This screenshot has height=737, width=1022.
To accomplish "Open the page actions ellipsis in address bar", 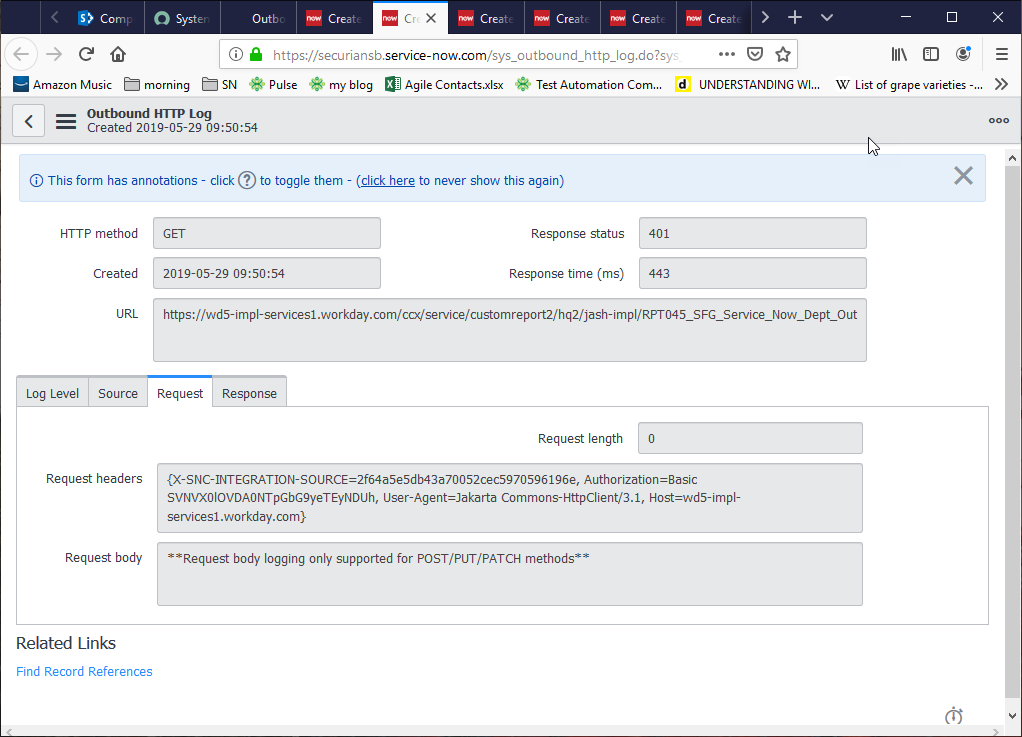I will 726,53.
